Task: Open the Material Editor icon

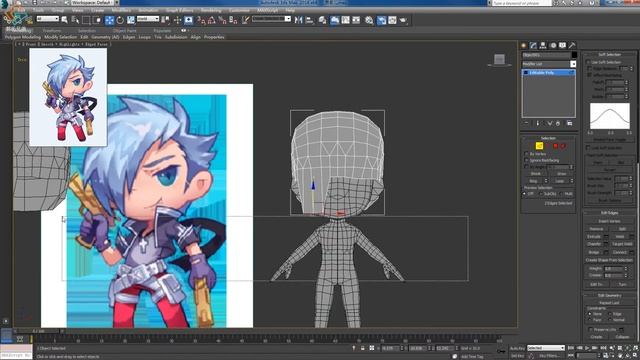Action: [x=369, y=20]
